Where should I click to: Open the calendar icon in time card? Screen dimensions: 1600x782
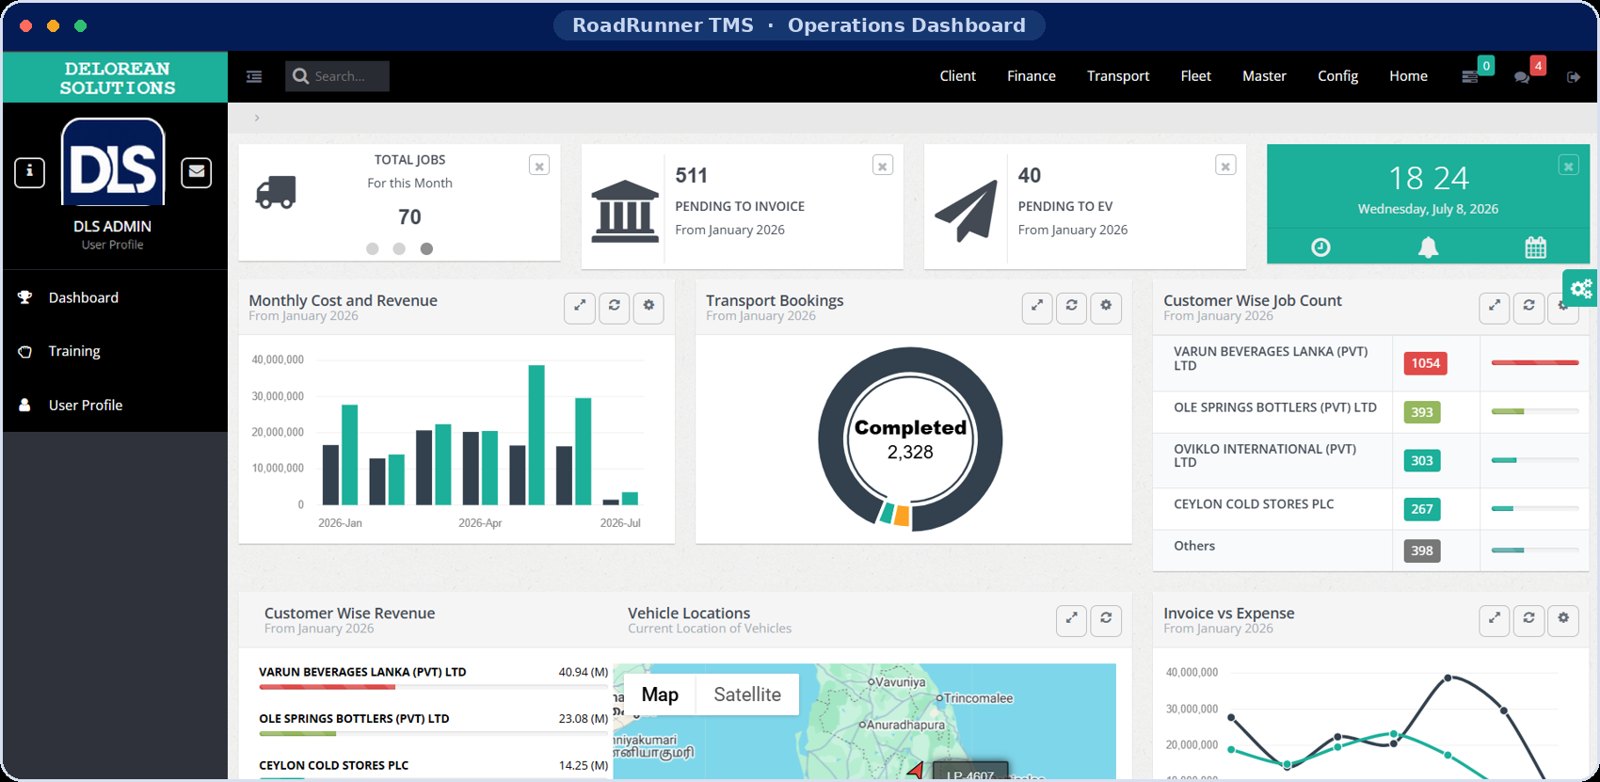click(1535, 247)
